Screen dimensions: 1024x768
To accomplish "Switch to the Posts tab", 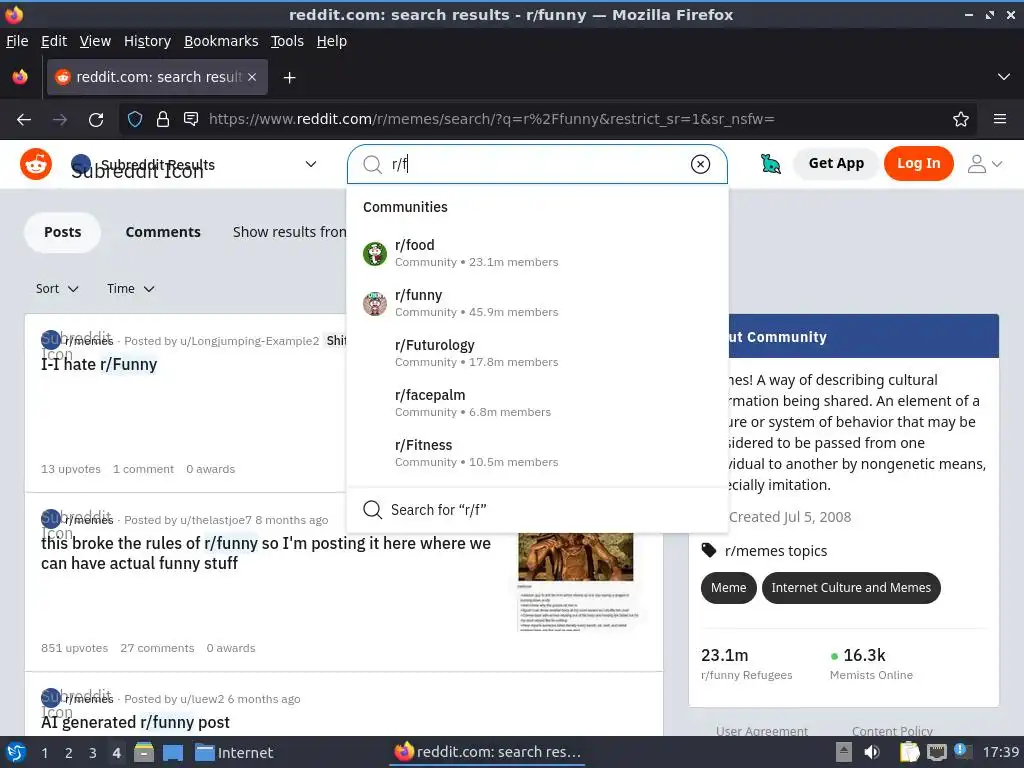I will pyautogui.click(x=63, y=232).
